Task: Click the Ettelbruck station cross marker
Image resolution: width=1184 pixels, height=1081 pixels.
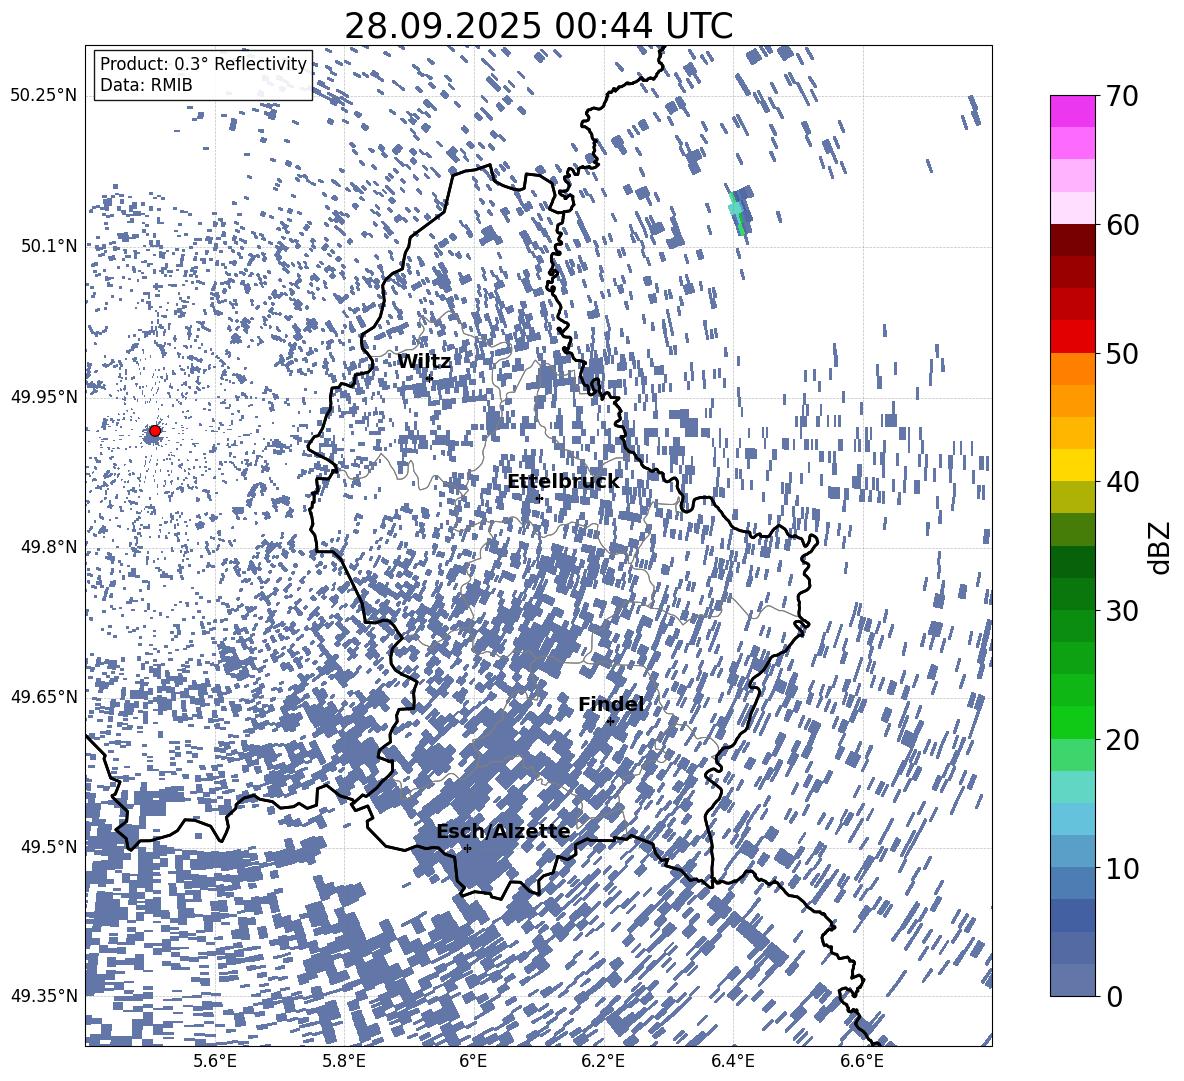Action: (x=538, y=498)
